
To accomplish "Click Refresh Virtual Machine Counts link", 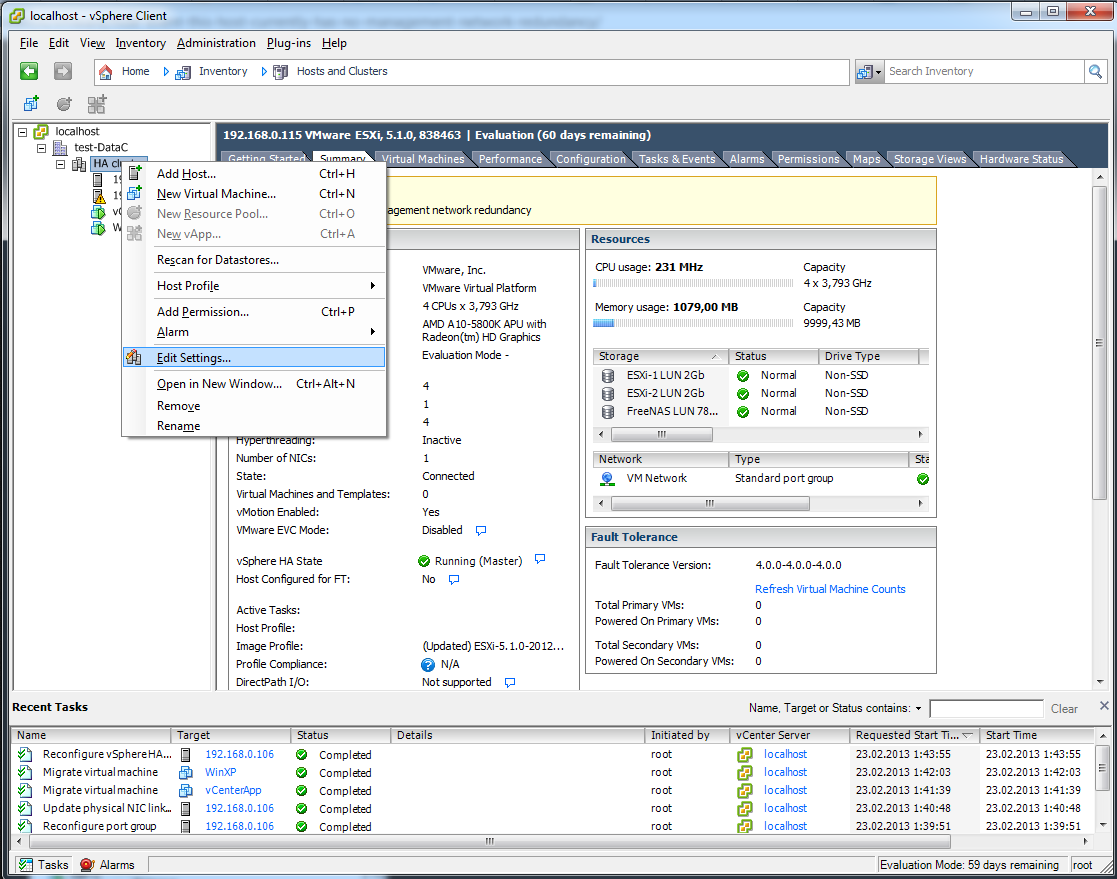I will 830,589.
